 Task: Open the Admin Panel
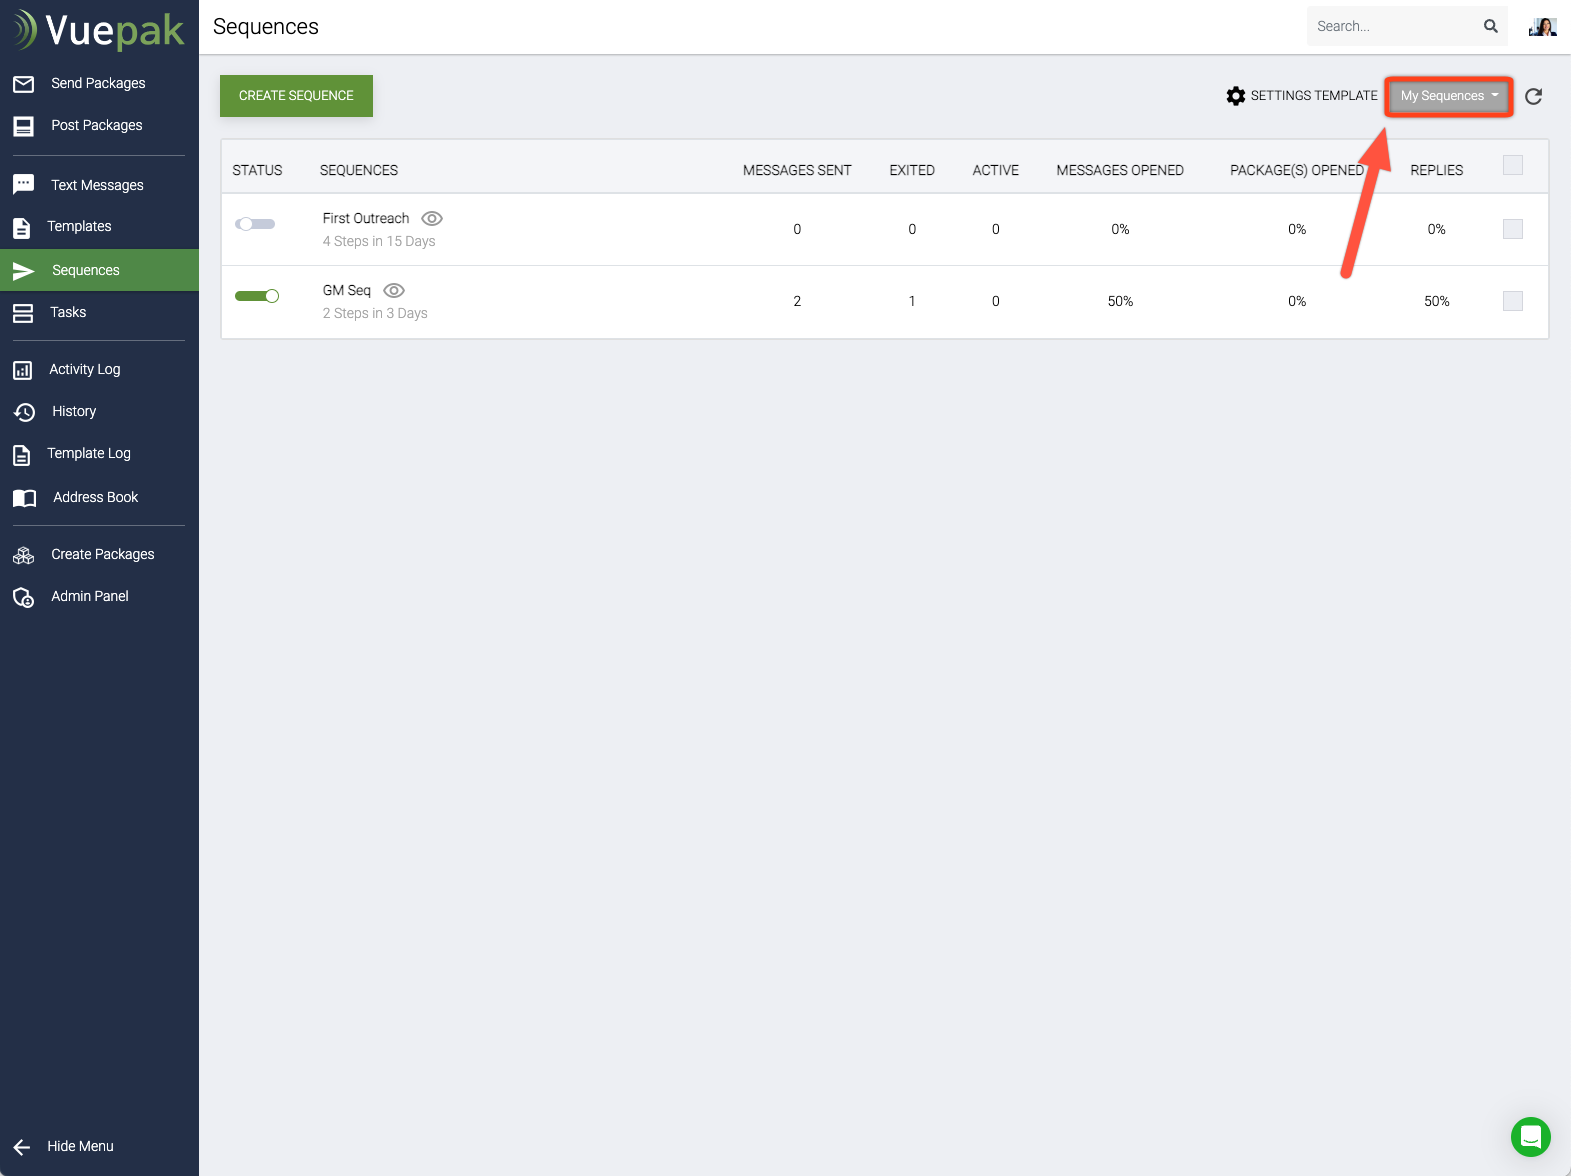(89, 596)
